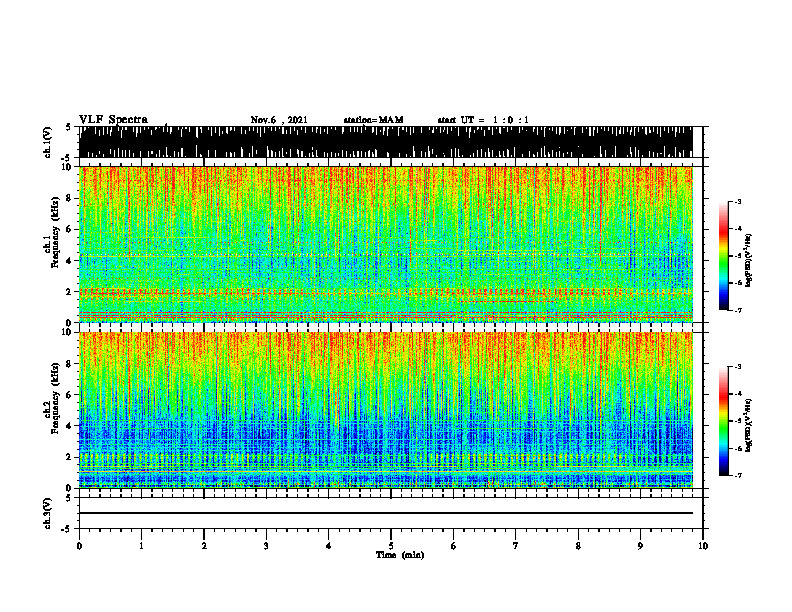Click the last time axis tick label "10"
This screenshot has height=612, width=792.
[x=703, y=546]
